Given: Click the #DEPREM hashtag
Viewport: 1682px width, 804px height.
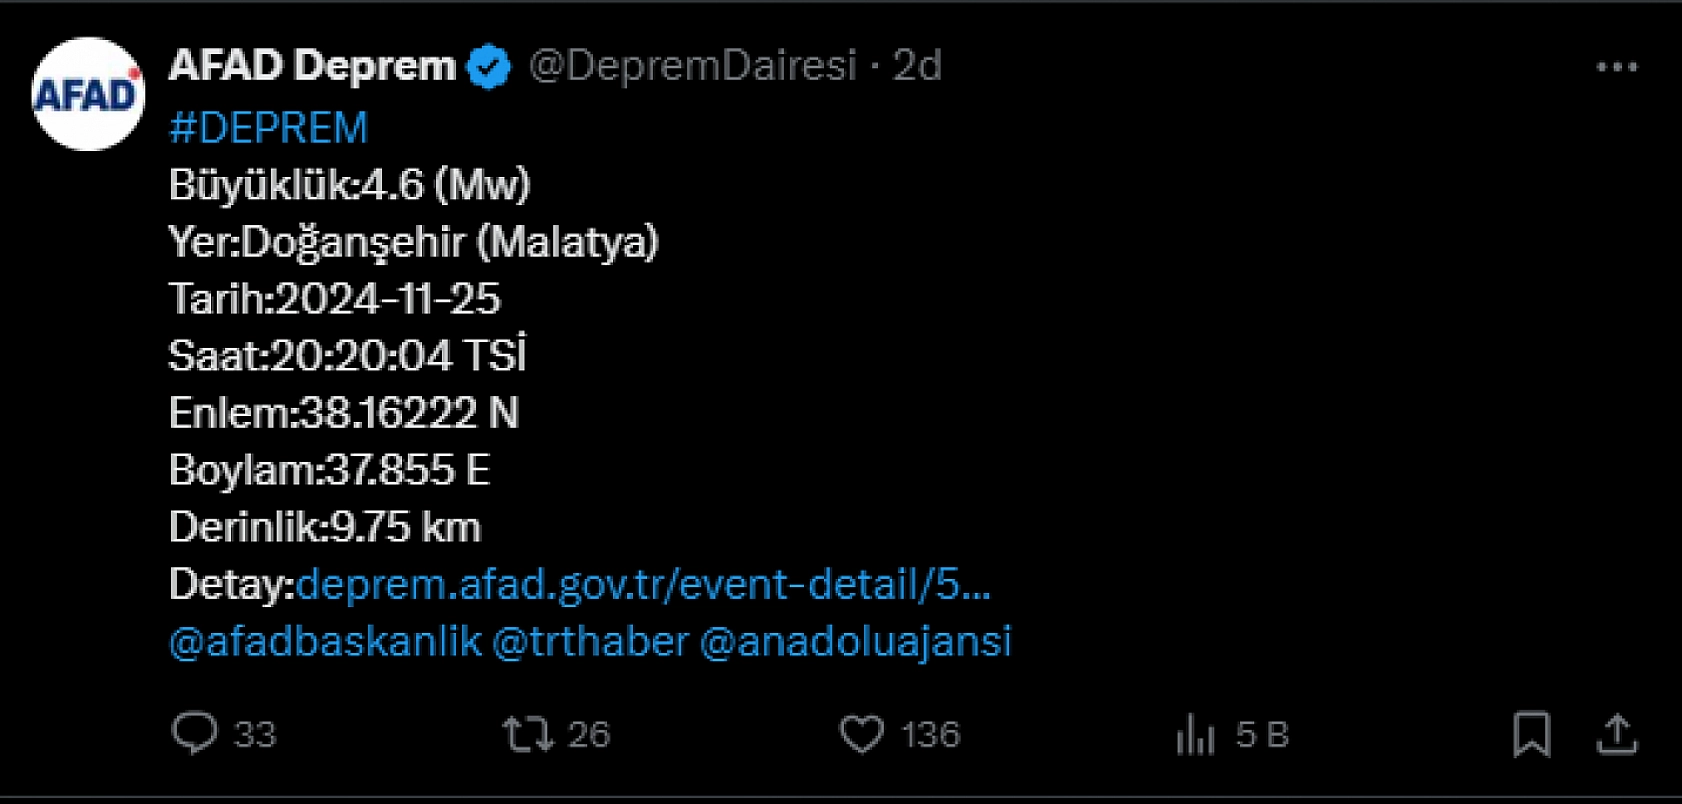Looking at the screenshot, I should (268, 125).
